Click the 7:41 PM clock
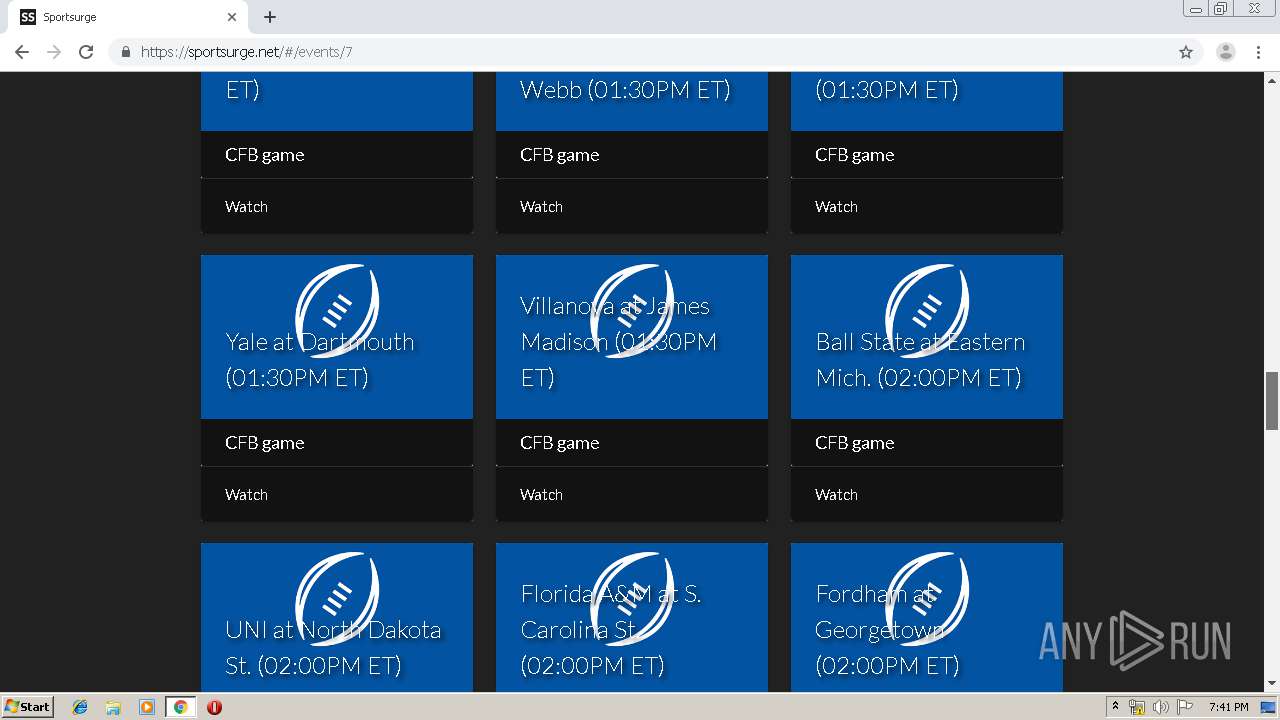 [1228, 707]
